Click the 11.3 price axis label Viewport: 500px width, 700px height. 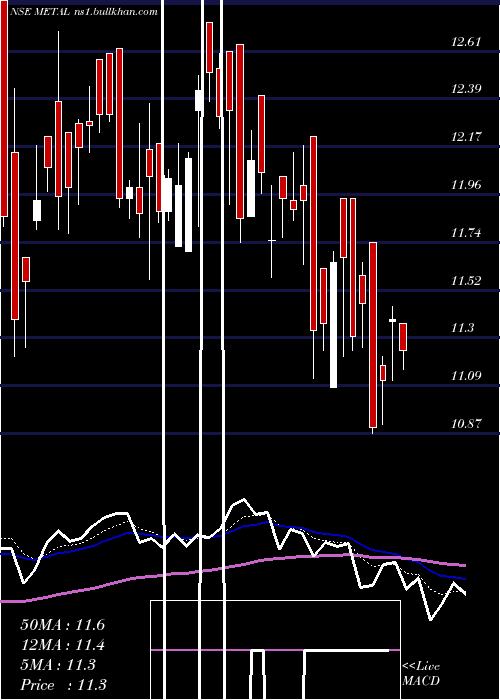point(462,328)
